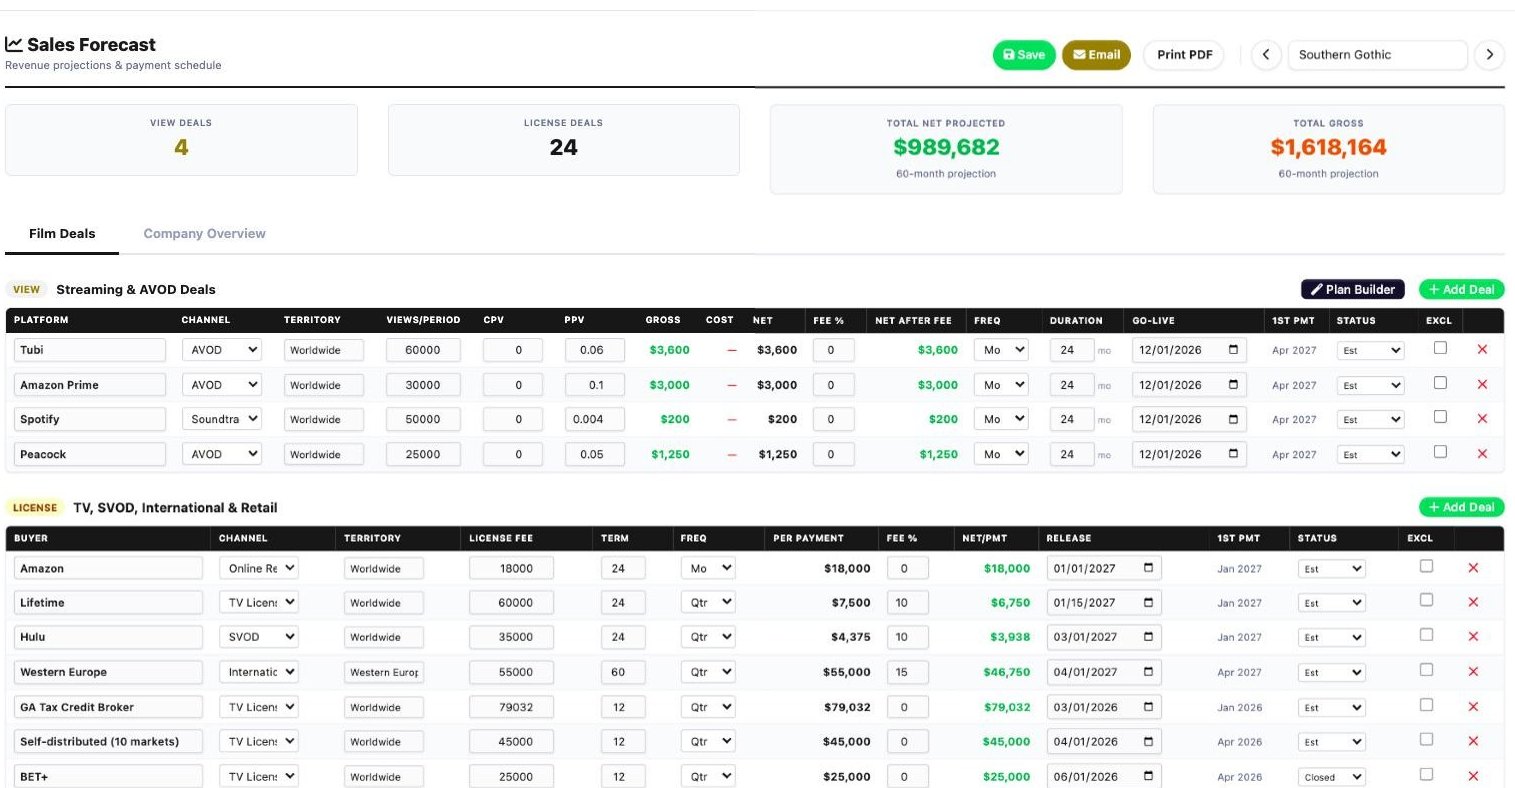
Task: Delete the Lifetime license deal
Action: (x=1473, y=602)
